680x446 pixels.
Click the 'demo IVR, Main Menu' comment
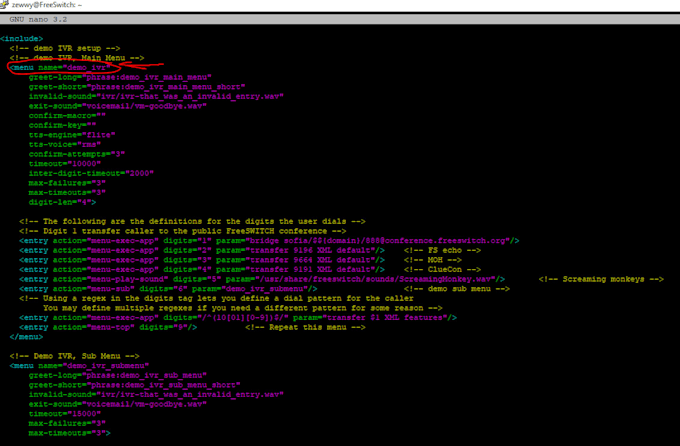(x=77, y=58)
